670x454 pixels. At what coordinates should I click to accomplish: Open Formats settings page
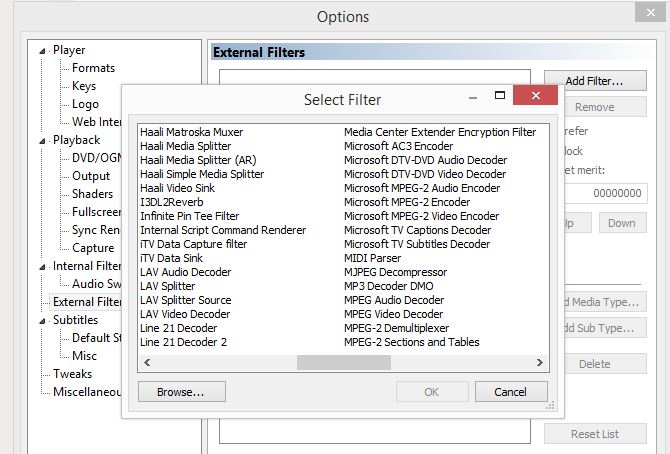[94, 68]
